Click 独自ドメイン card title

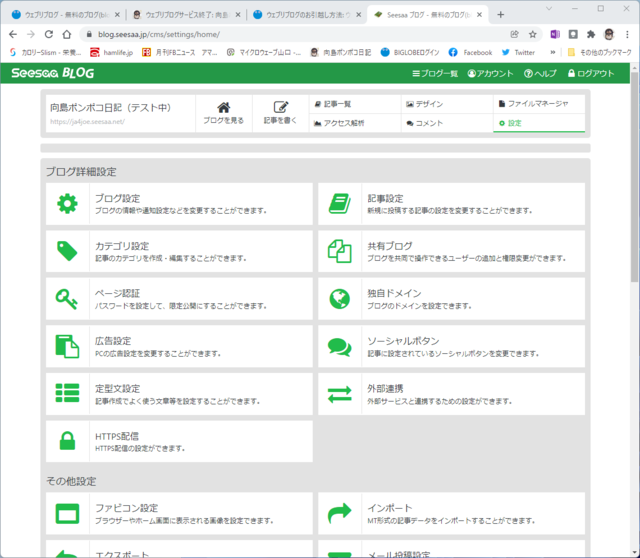coord(394,293)
